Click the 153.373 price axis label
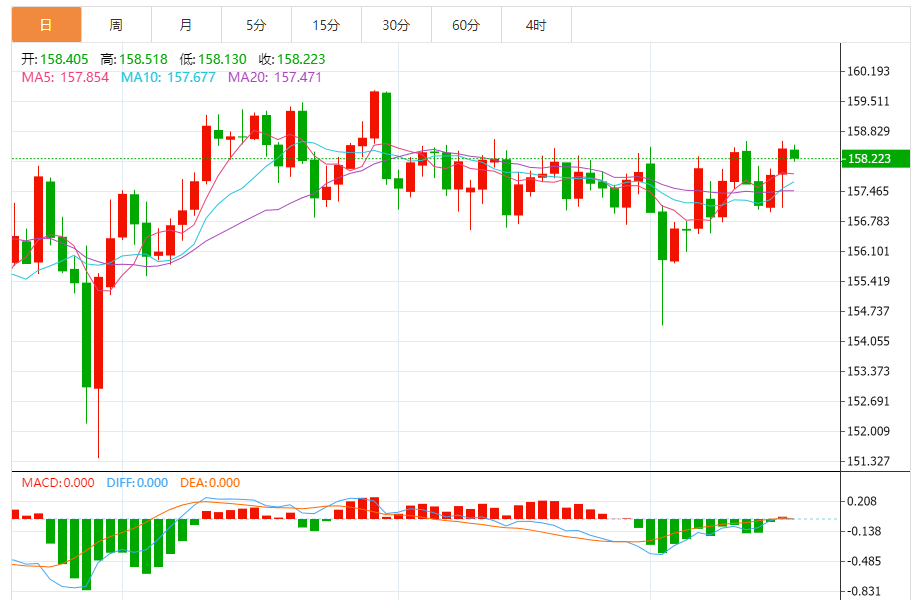 pos(868,371)
